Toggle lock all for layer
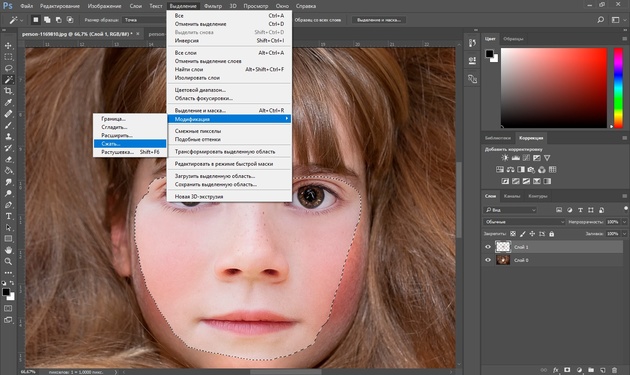The width and height of the screenshot is (630, 375). tap(552, 234)
